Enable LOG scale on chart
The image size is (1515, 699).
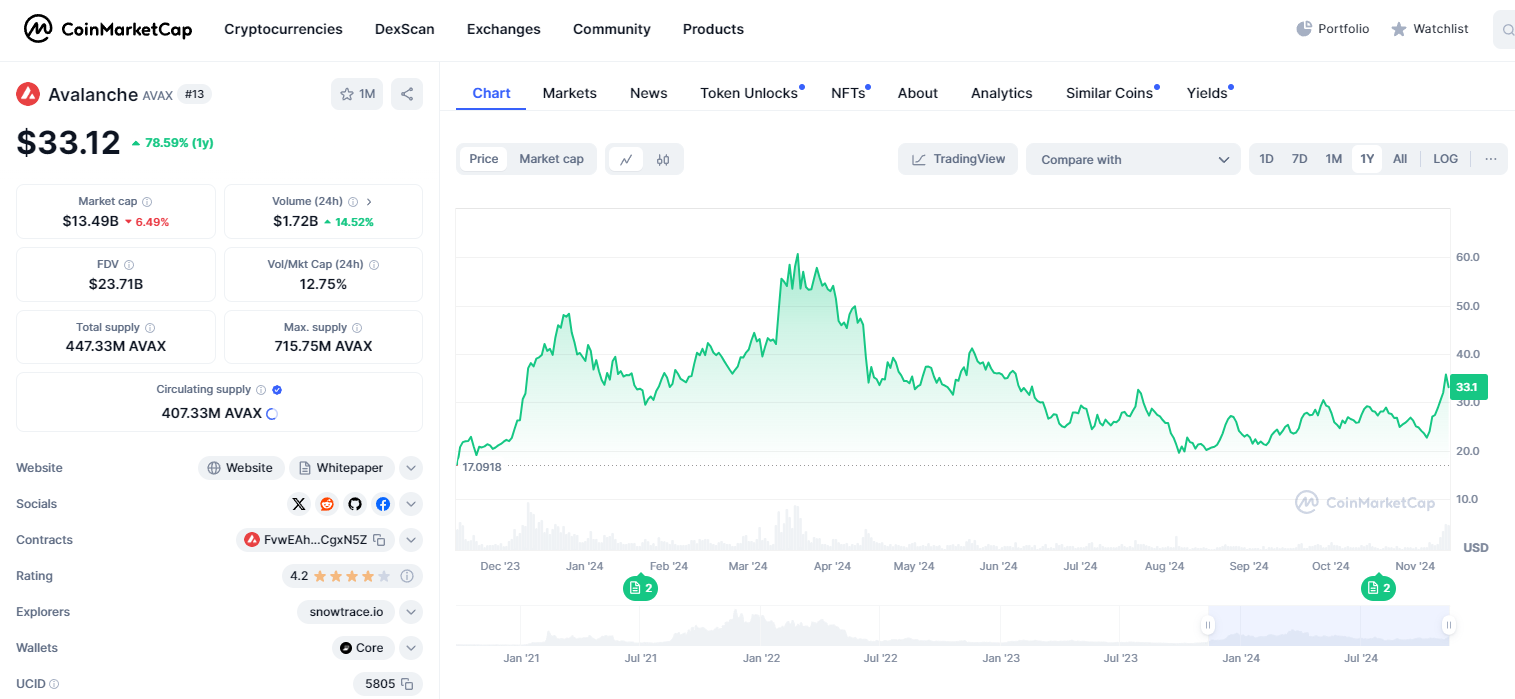(1445, 159)
